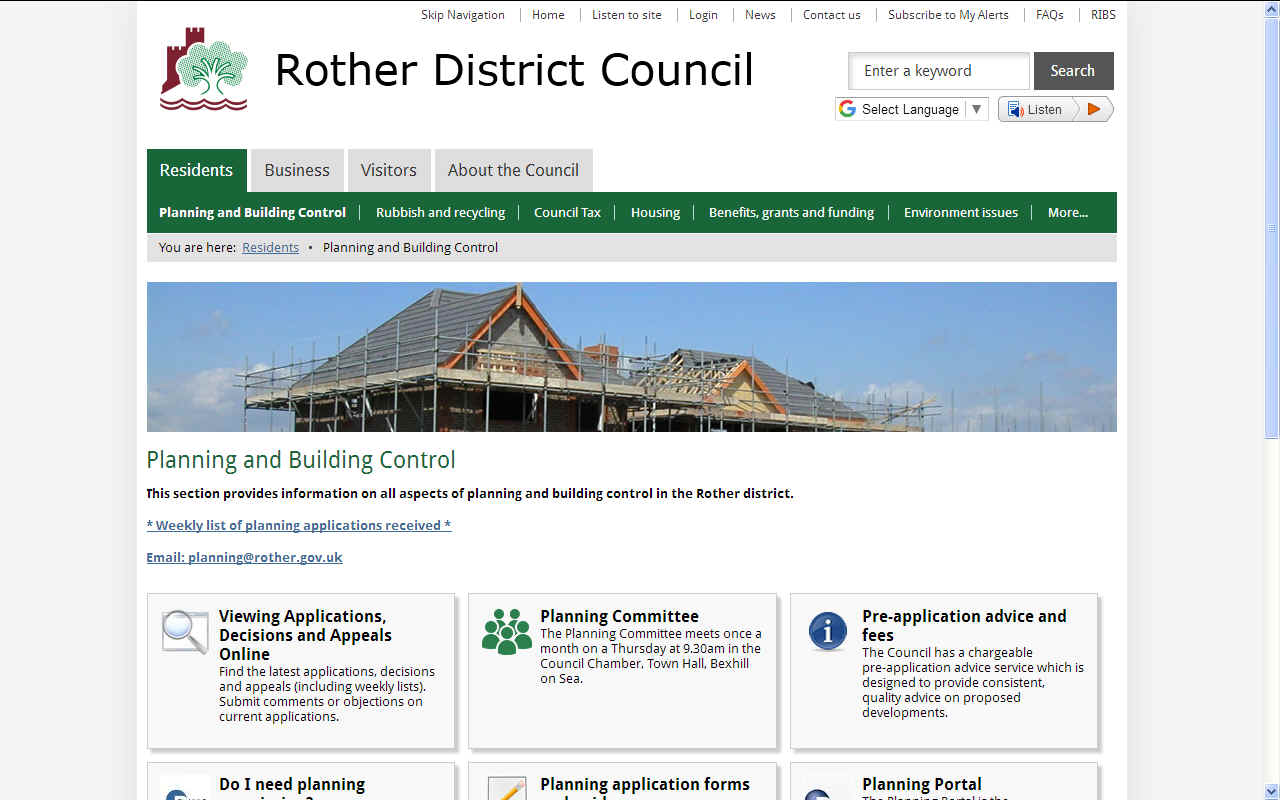
Task: Click the construction site banner image
Action: (632, 357)
